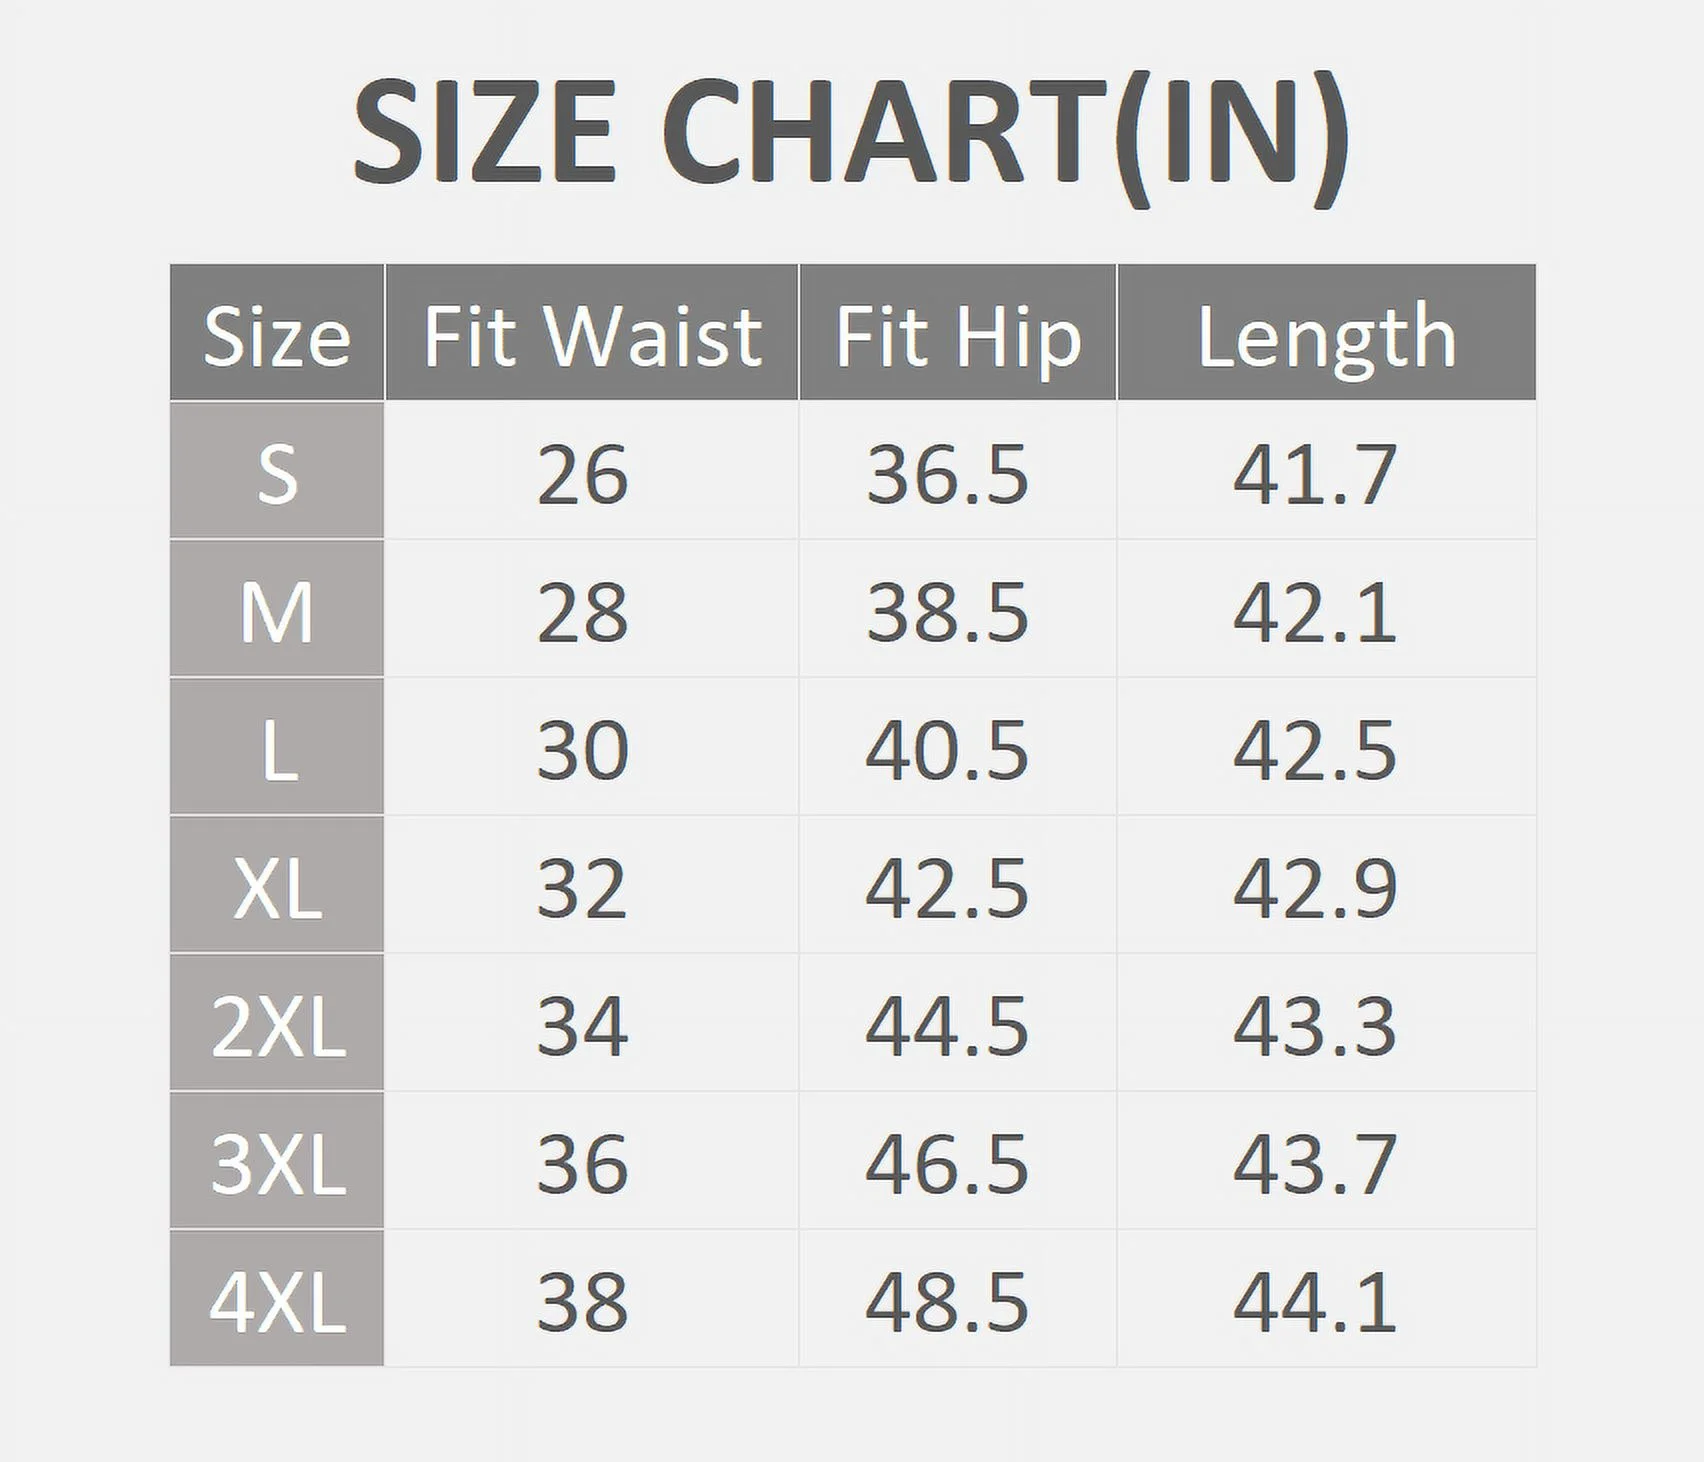The width and height of the screenshot is (1704, 1462).
Task: Click the Fit Waist column header
Action: [592, 336]
